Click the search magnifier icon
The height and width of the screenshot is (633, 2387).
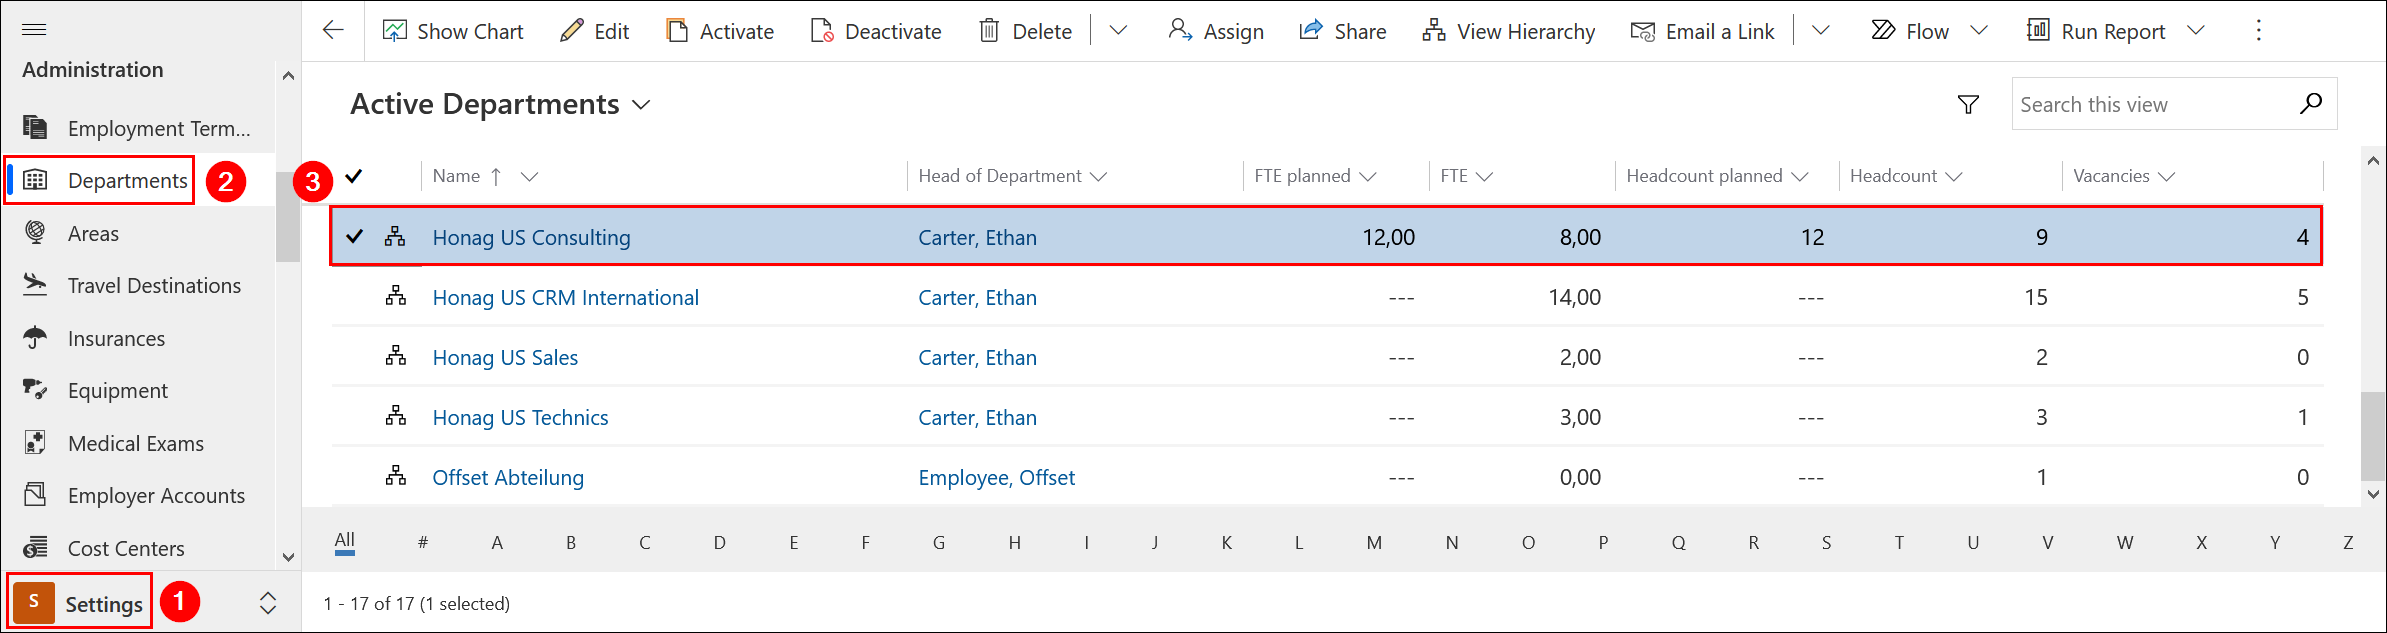coord(2310,104)
